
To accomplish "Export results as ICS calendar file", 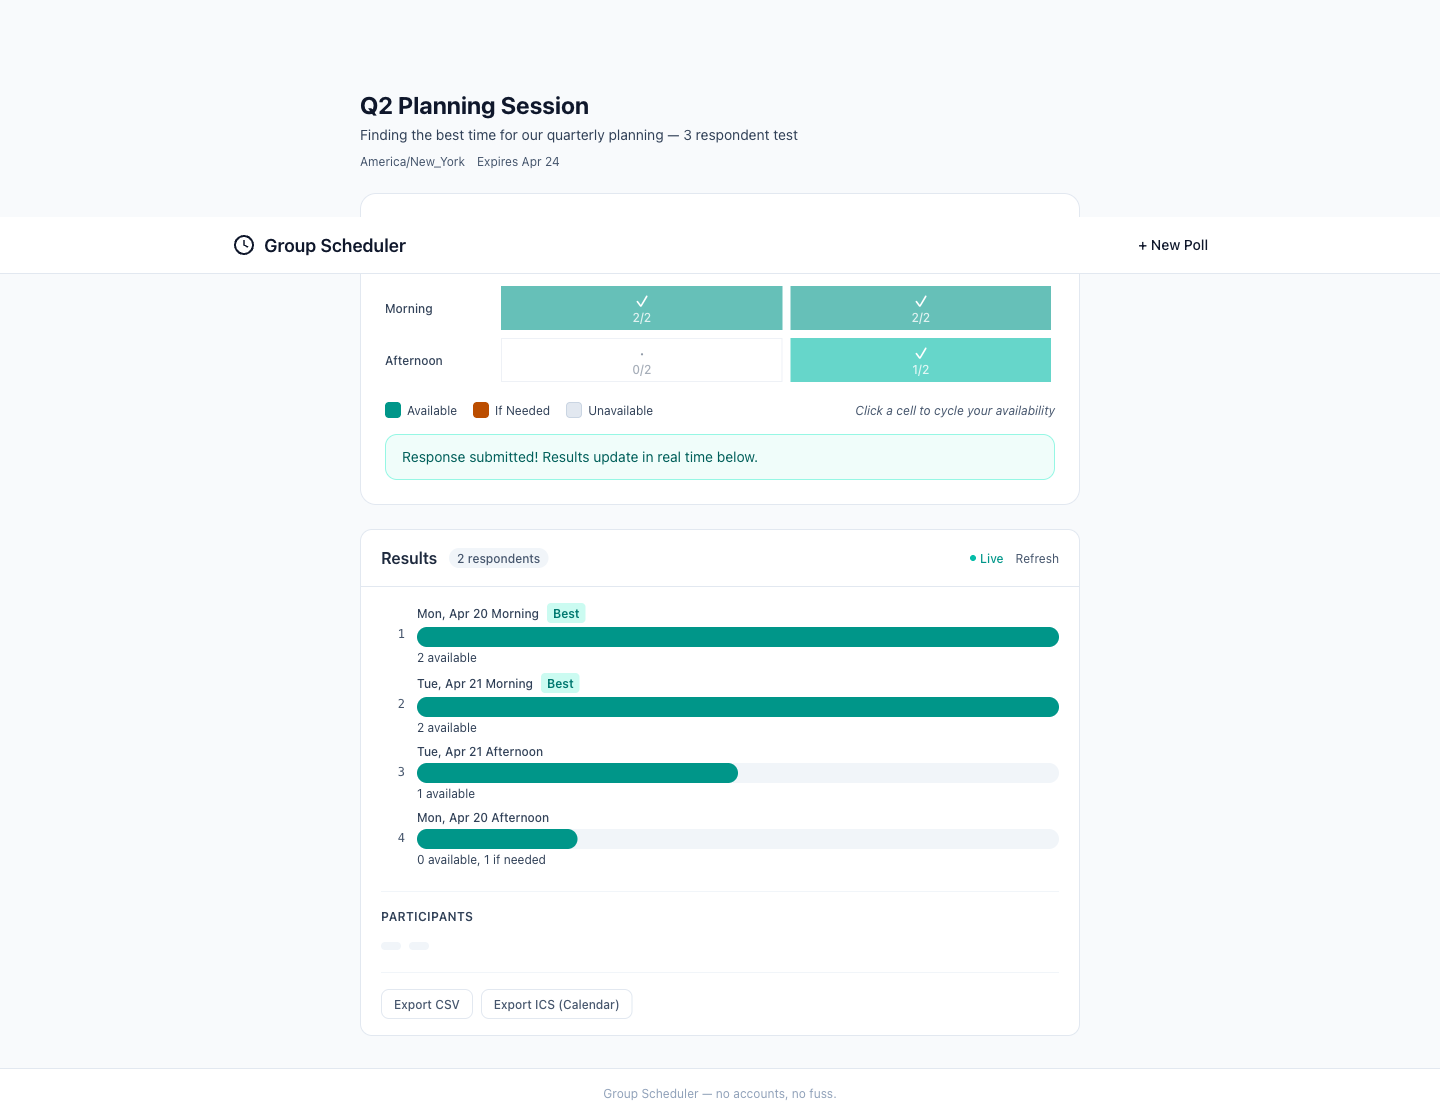I will tap(556, 1004).
